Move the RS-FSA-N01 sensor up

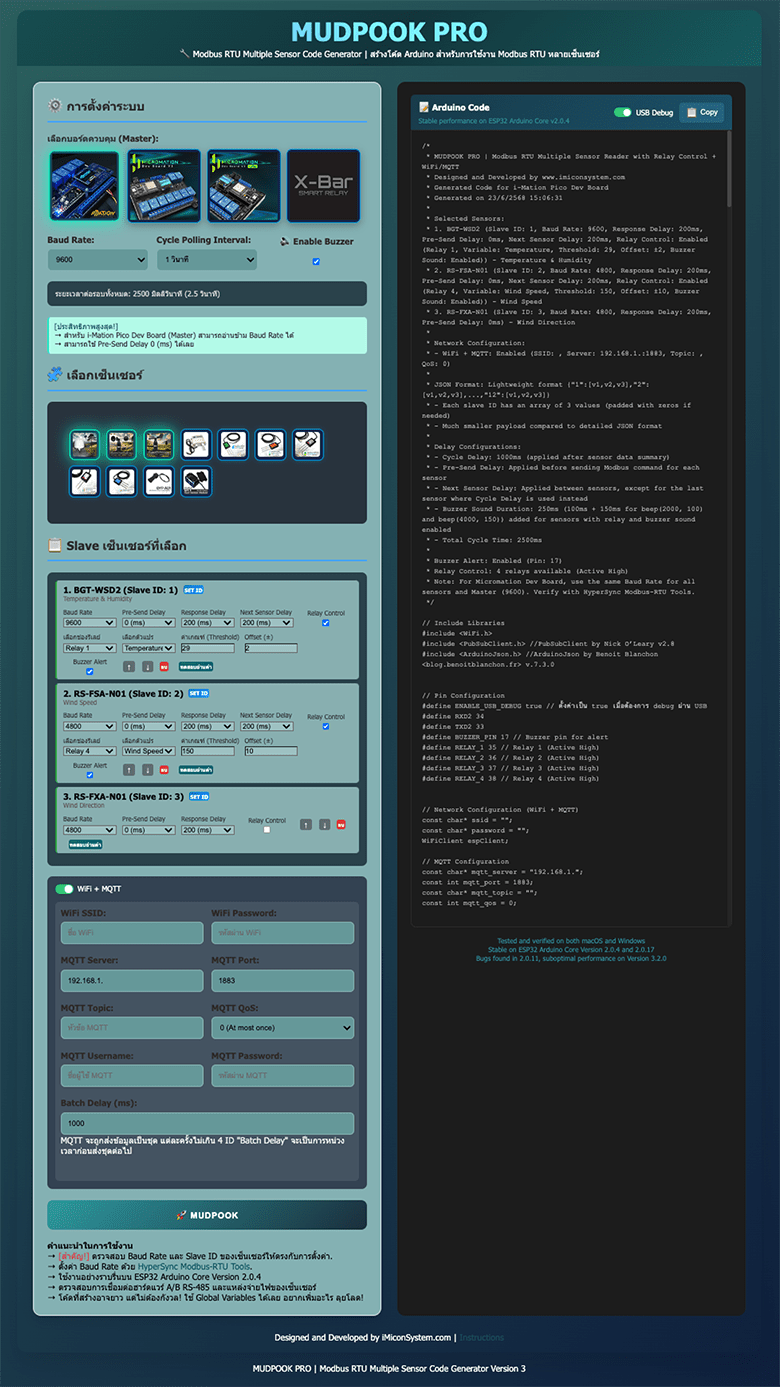coord(129,769)
